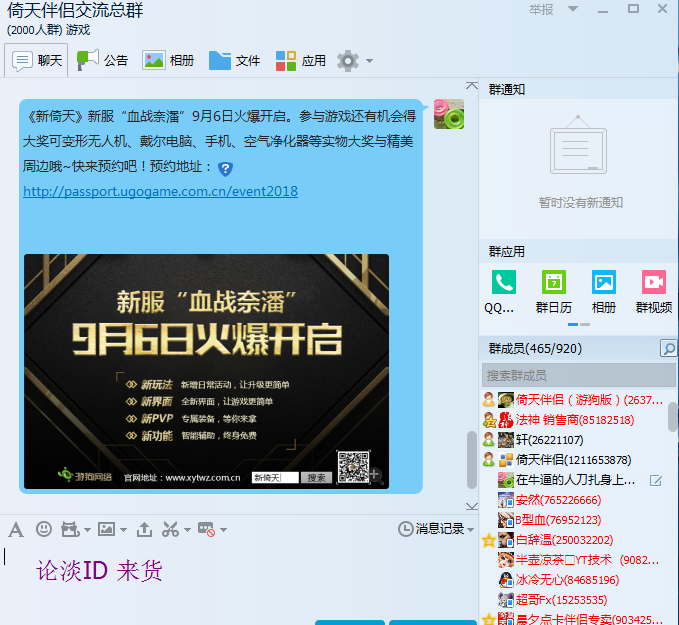Screen dimensions: 679x625
Task: Open the dropdown arrow next to 举报
Action: pos(572,9)
